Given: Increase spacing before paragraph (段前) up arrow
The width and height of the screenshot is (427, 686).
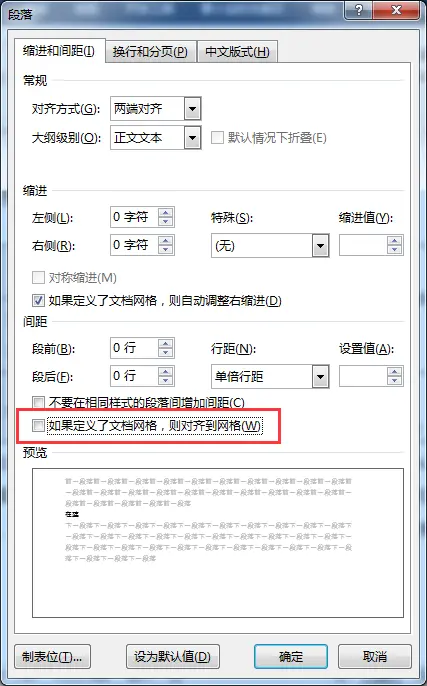Looking at the screenshot, I should 166,344.
